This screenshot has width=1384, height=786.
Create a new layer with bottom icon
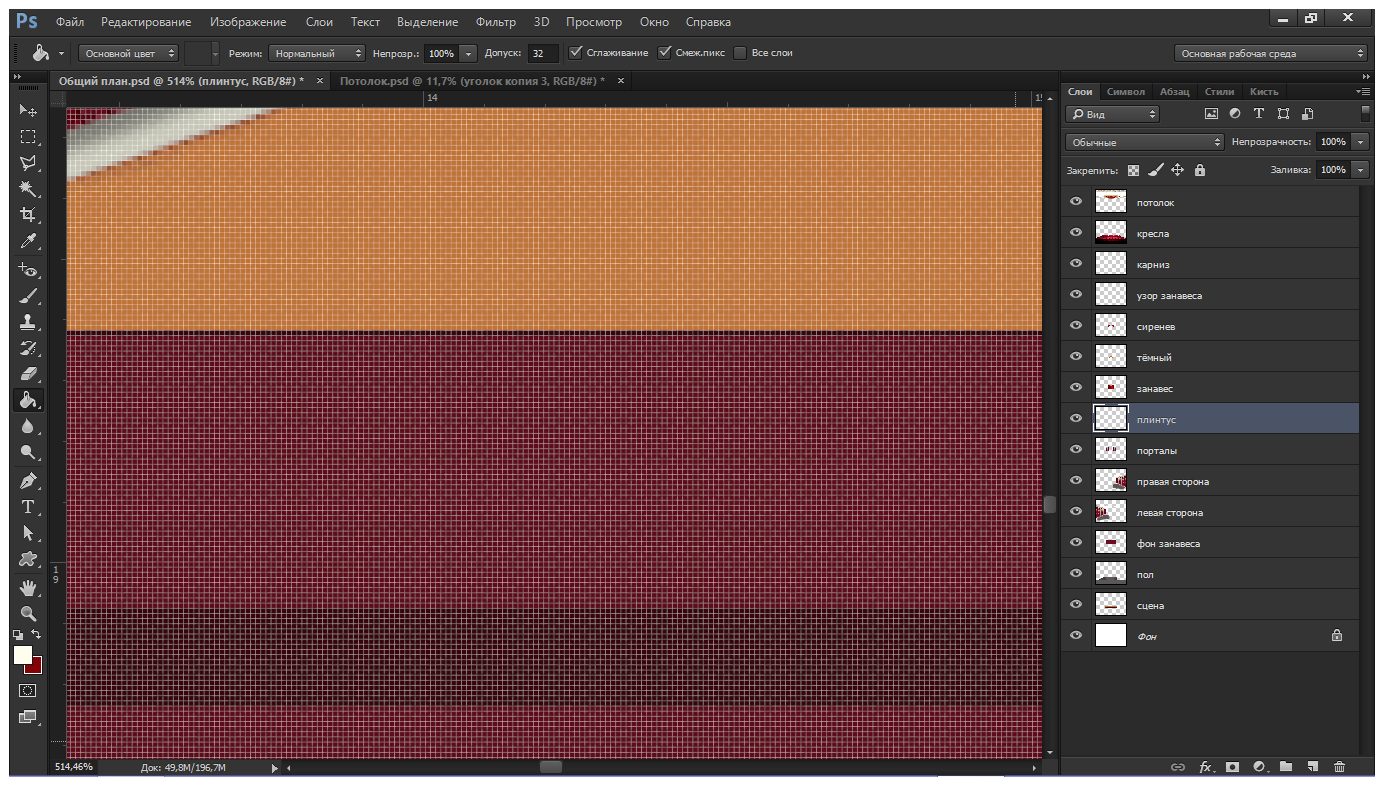pos(1312,767)
